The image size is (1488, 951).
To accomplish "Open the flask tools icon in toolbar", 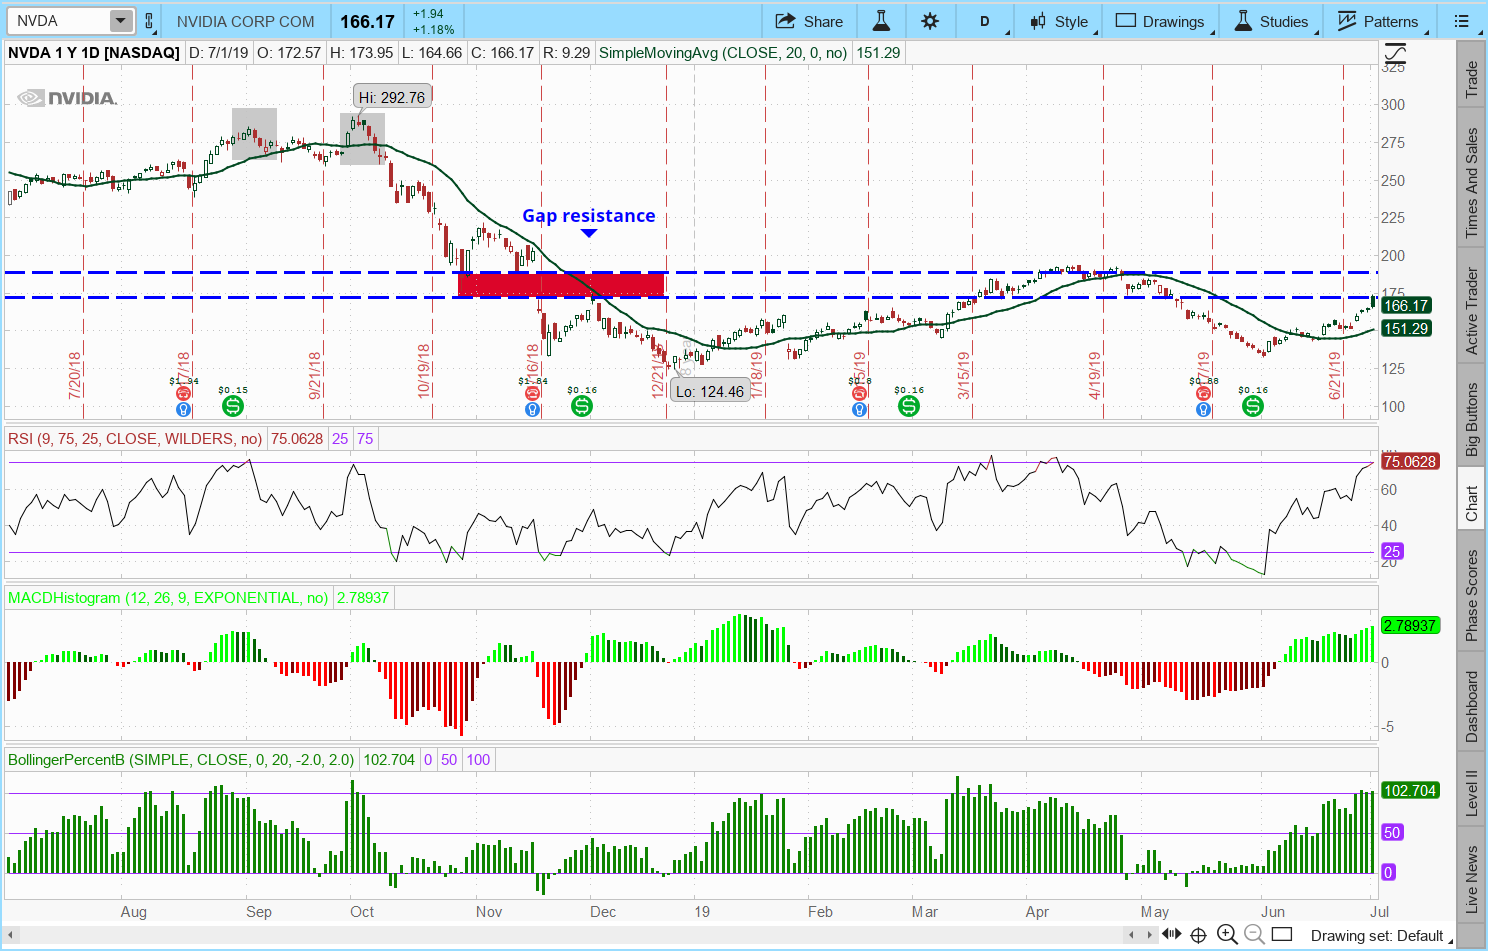I will (881, 21).
